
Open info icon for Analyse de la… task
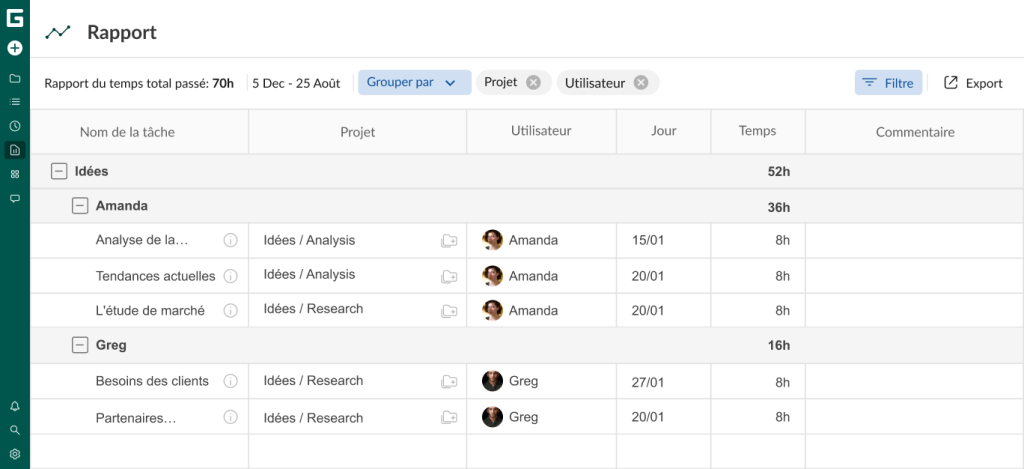(x=231, y=240)
